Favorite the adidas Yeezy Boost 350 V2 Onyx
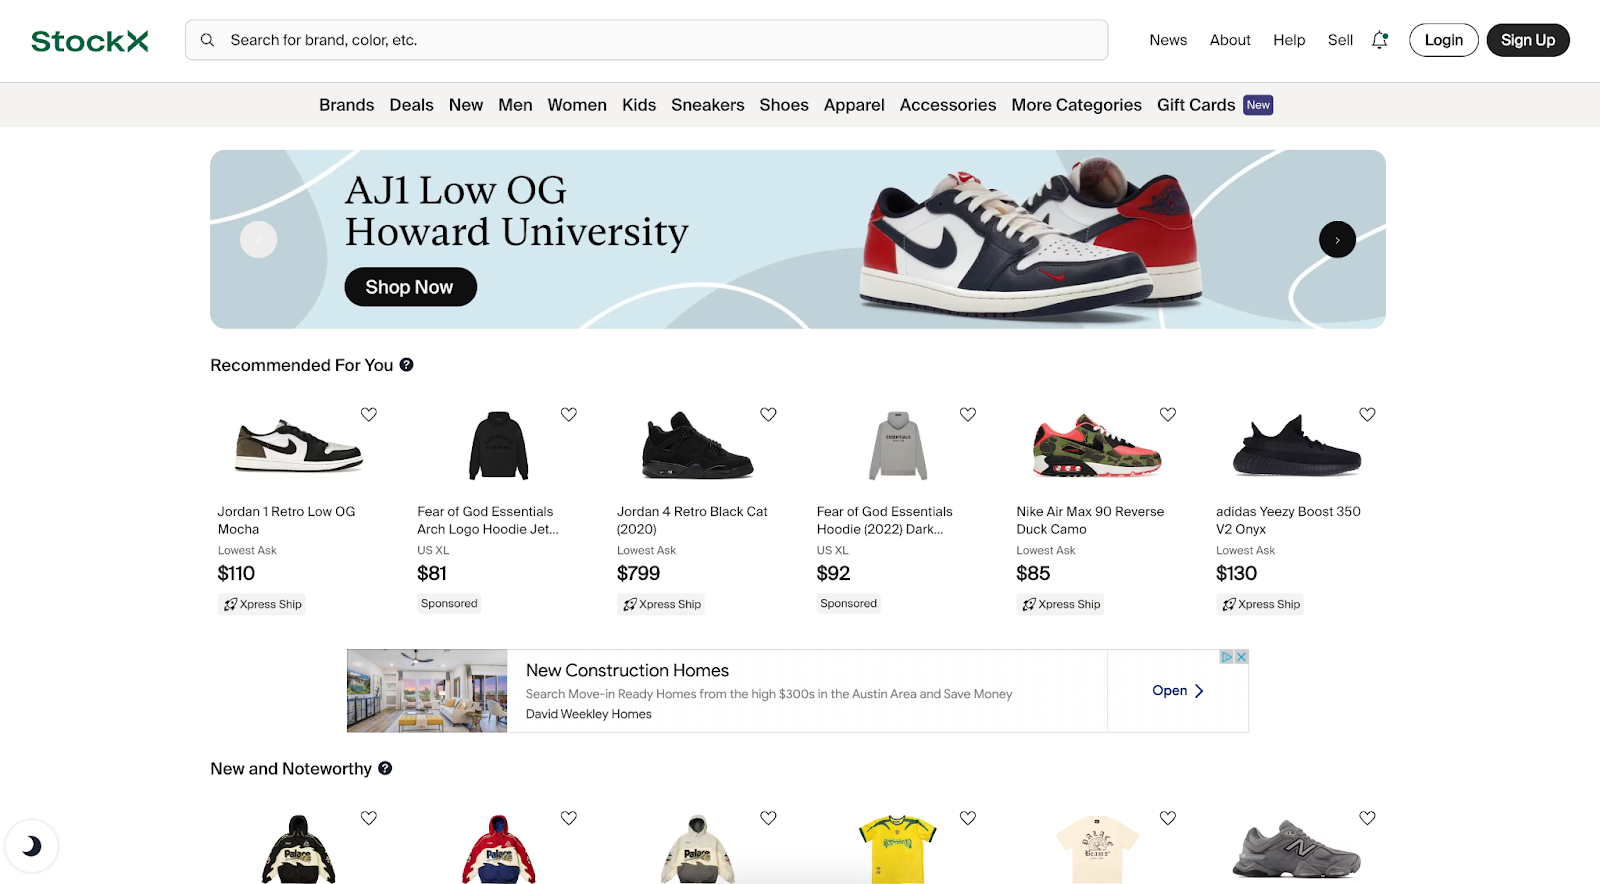The height and width of the screenshot is (884, 1600). pos(1367,414)
